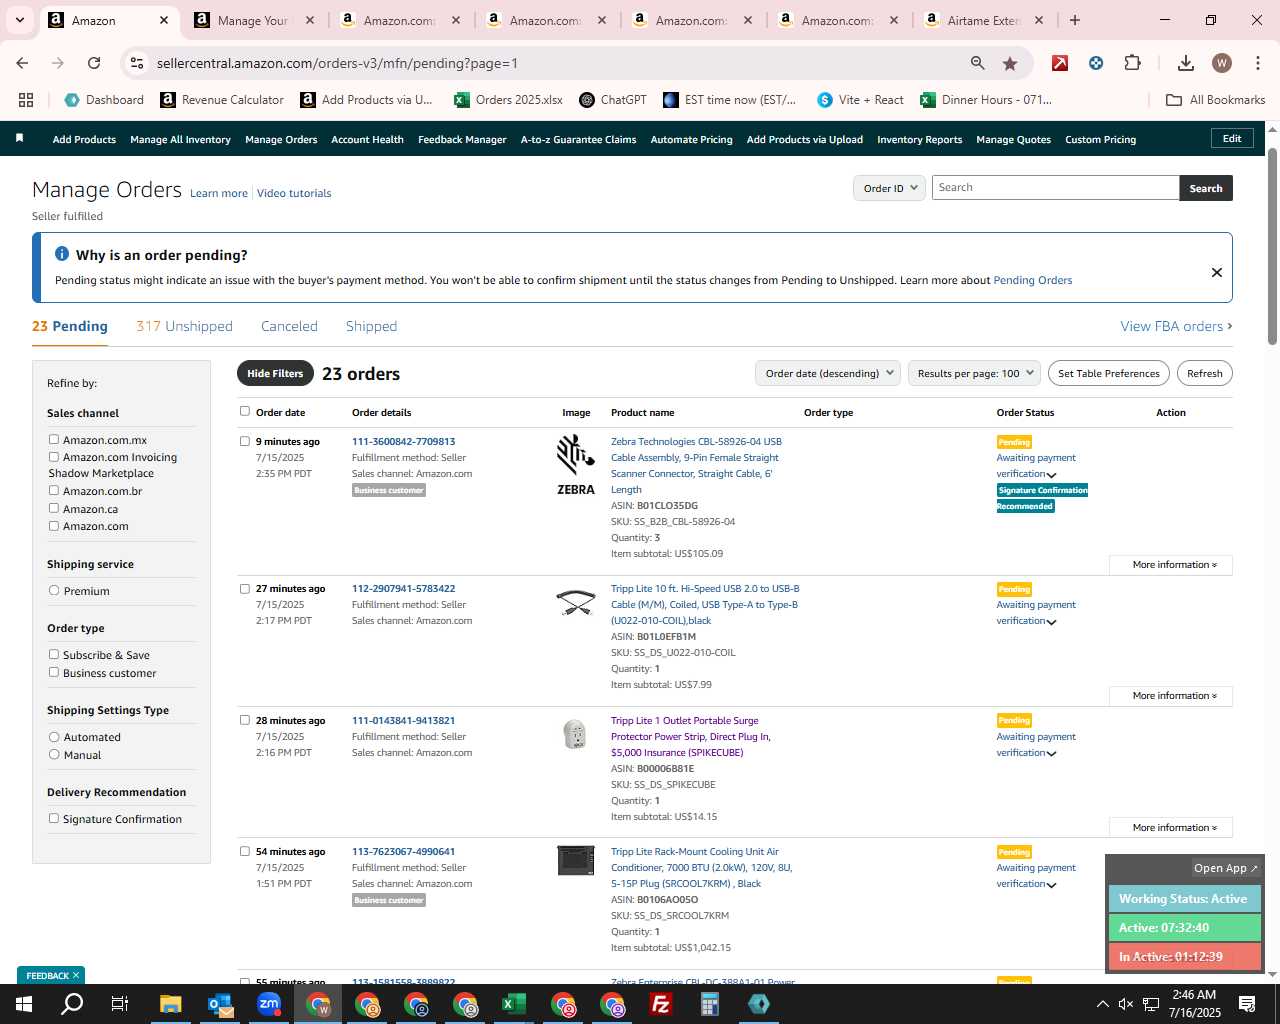Click the Set Table Preferences button
1280x1024 pixels.
(1109, 373)
